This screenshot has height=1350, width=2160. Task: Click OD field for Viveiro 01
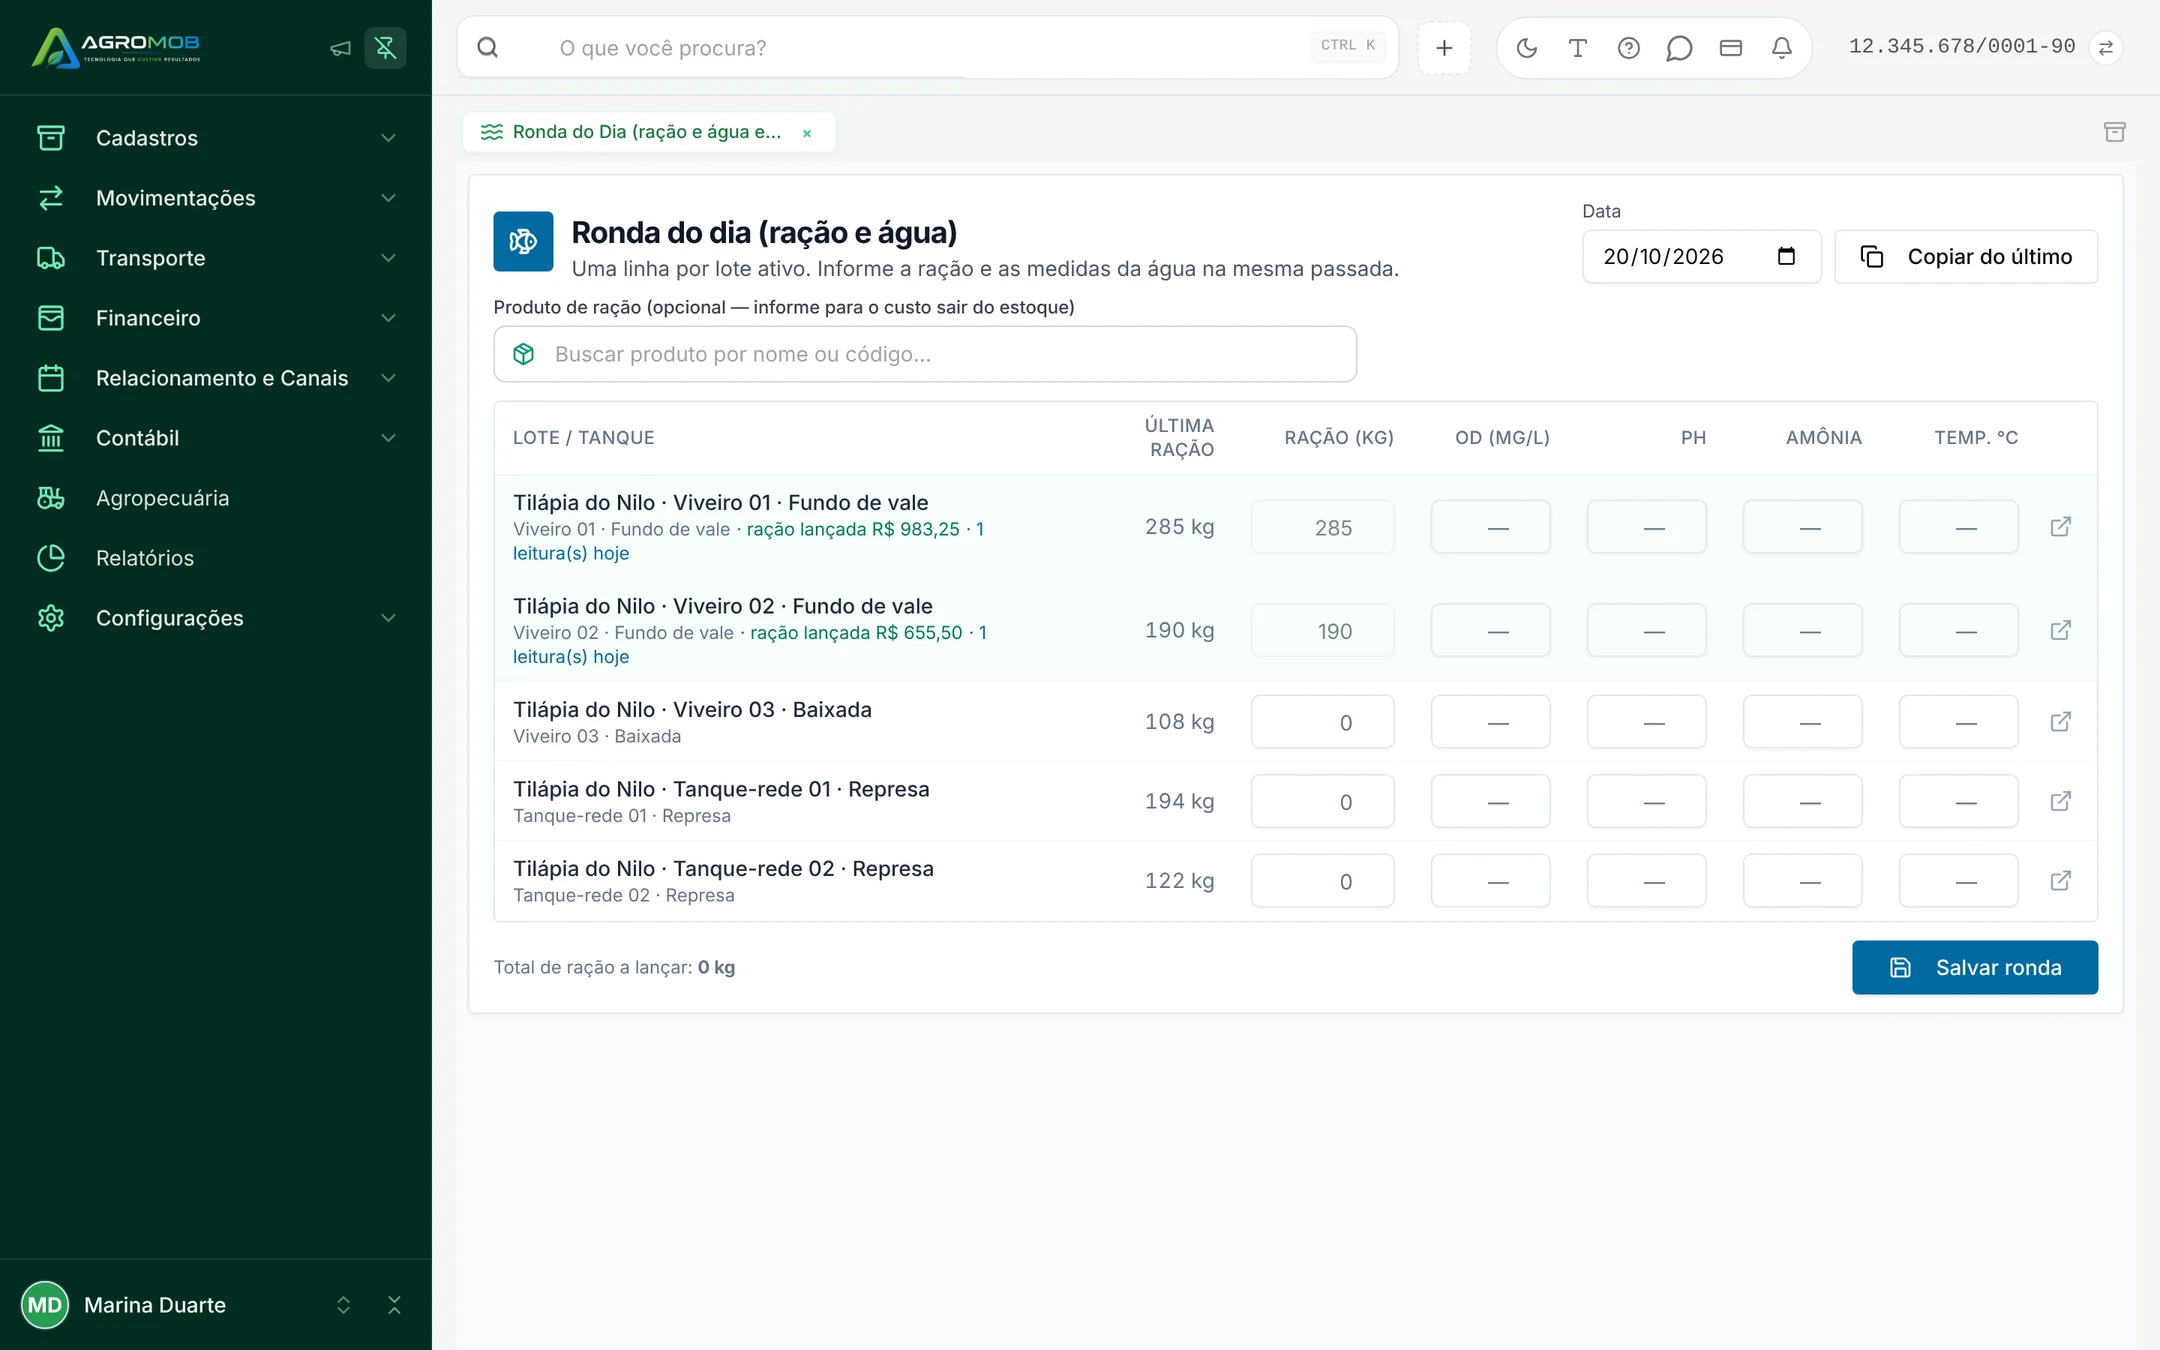(1490, 527)
